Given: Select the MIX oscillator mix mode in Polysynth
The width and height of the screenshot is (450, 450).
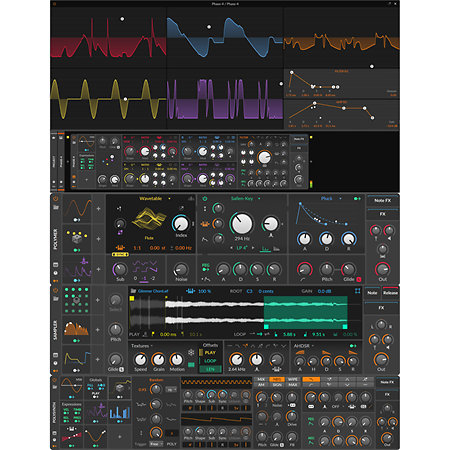Looking at the screenshot, I should click(x=261, y=379).
